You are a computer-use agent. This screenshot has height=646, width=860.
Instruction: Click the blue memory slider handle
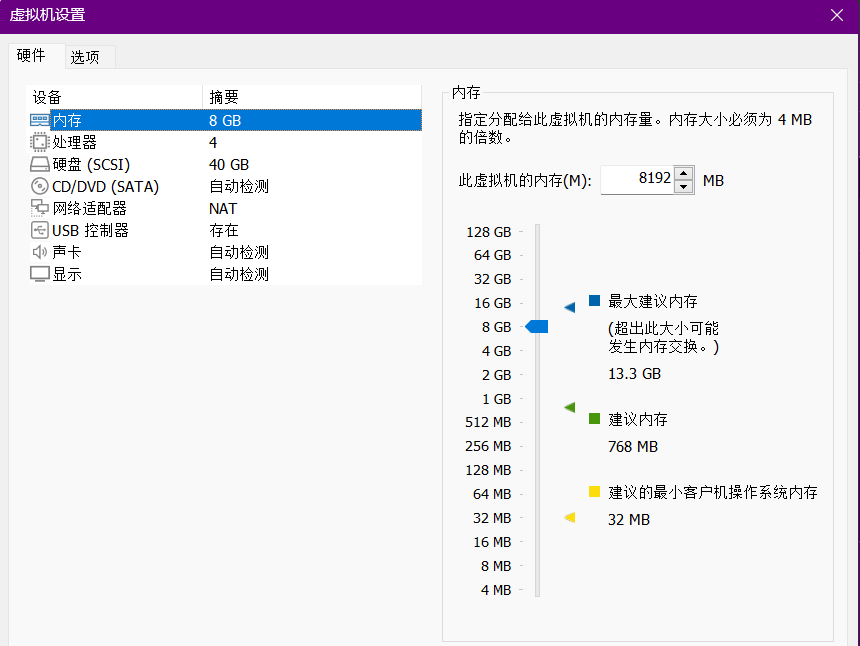coord(537,327)
